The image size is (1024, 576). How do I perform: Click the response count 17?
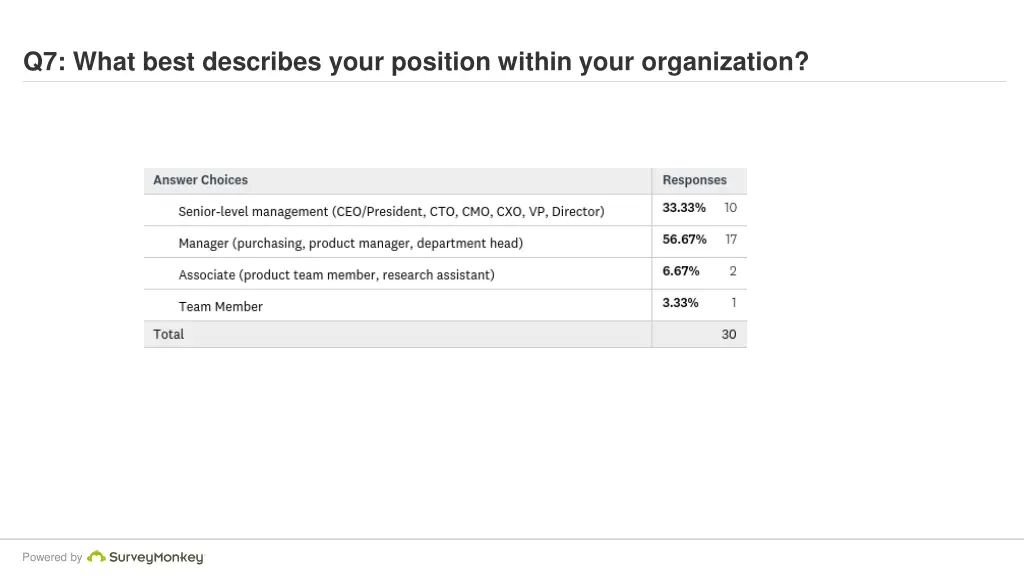731,239
